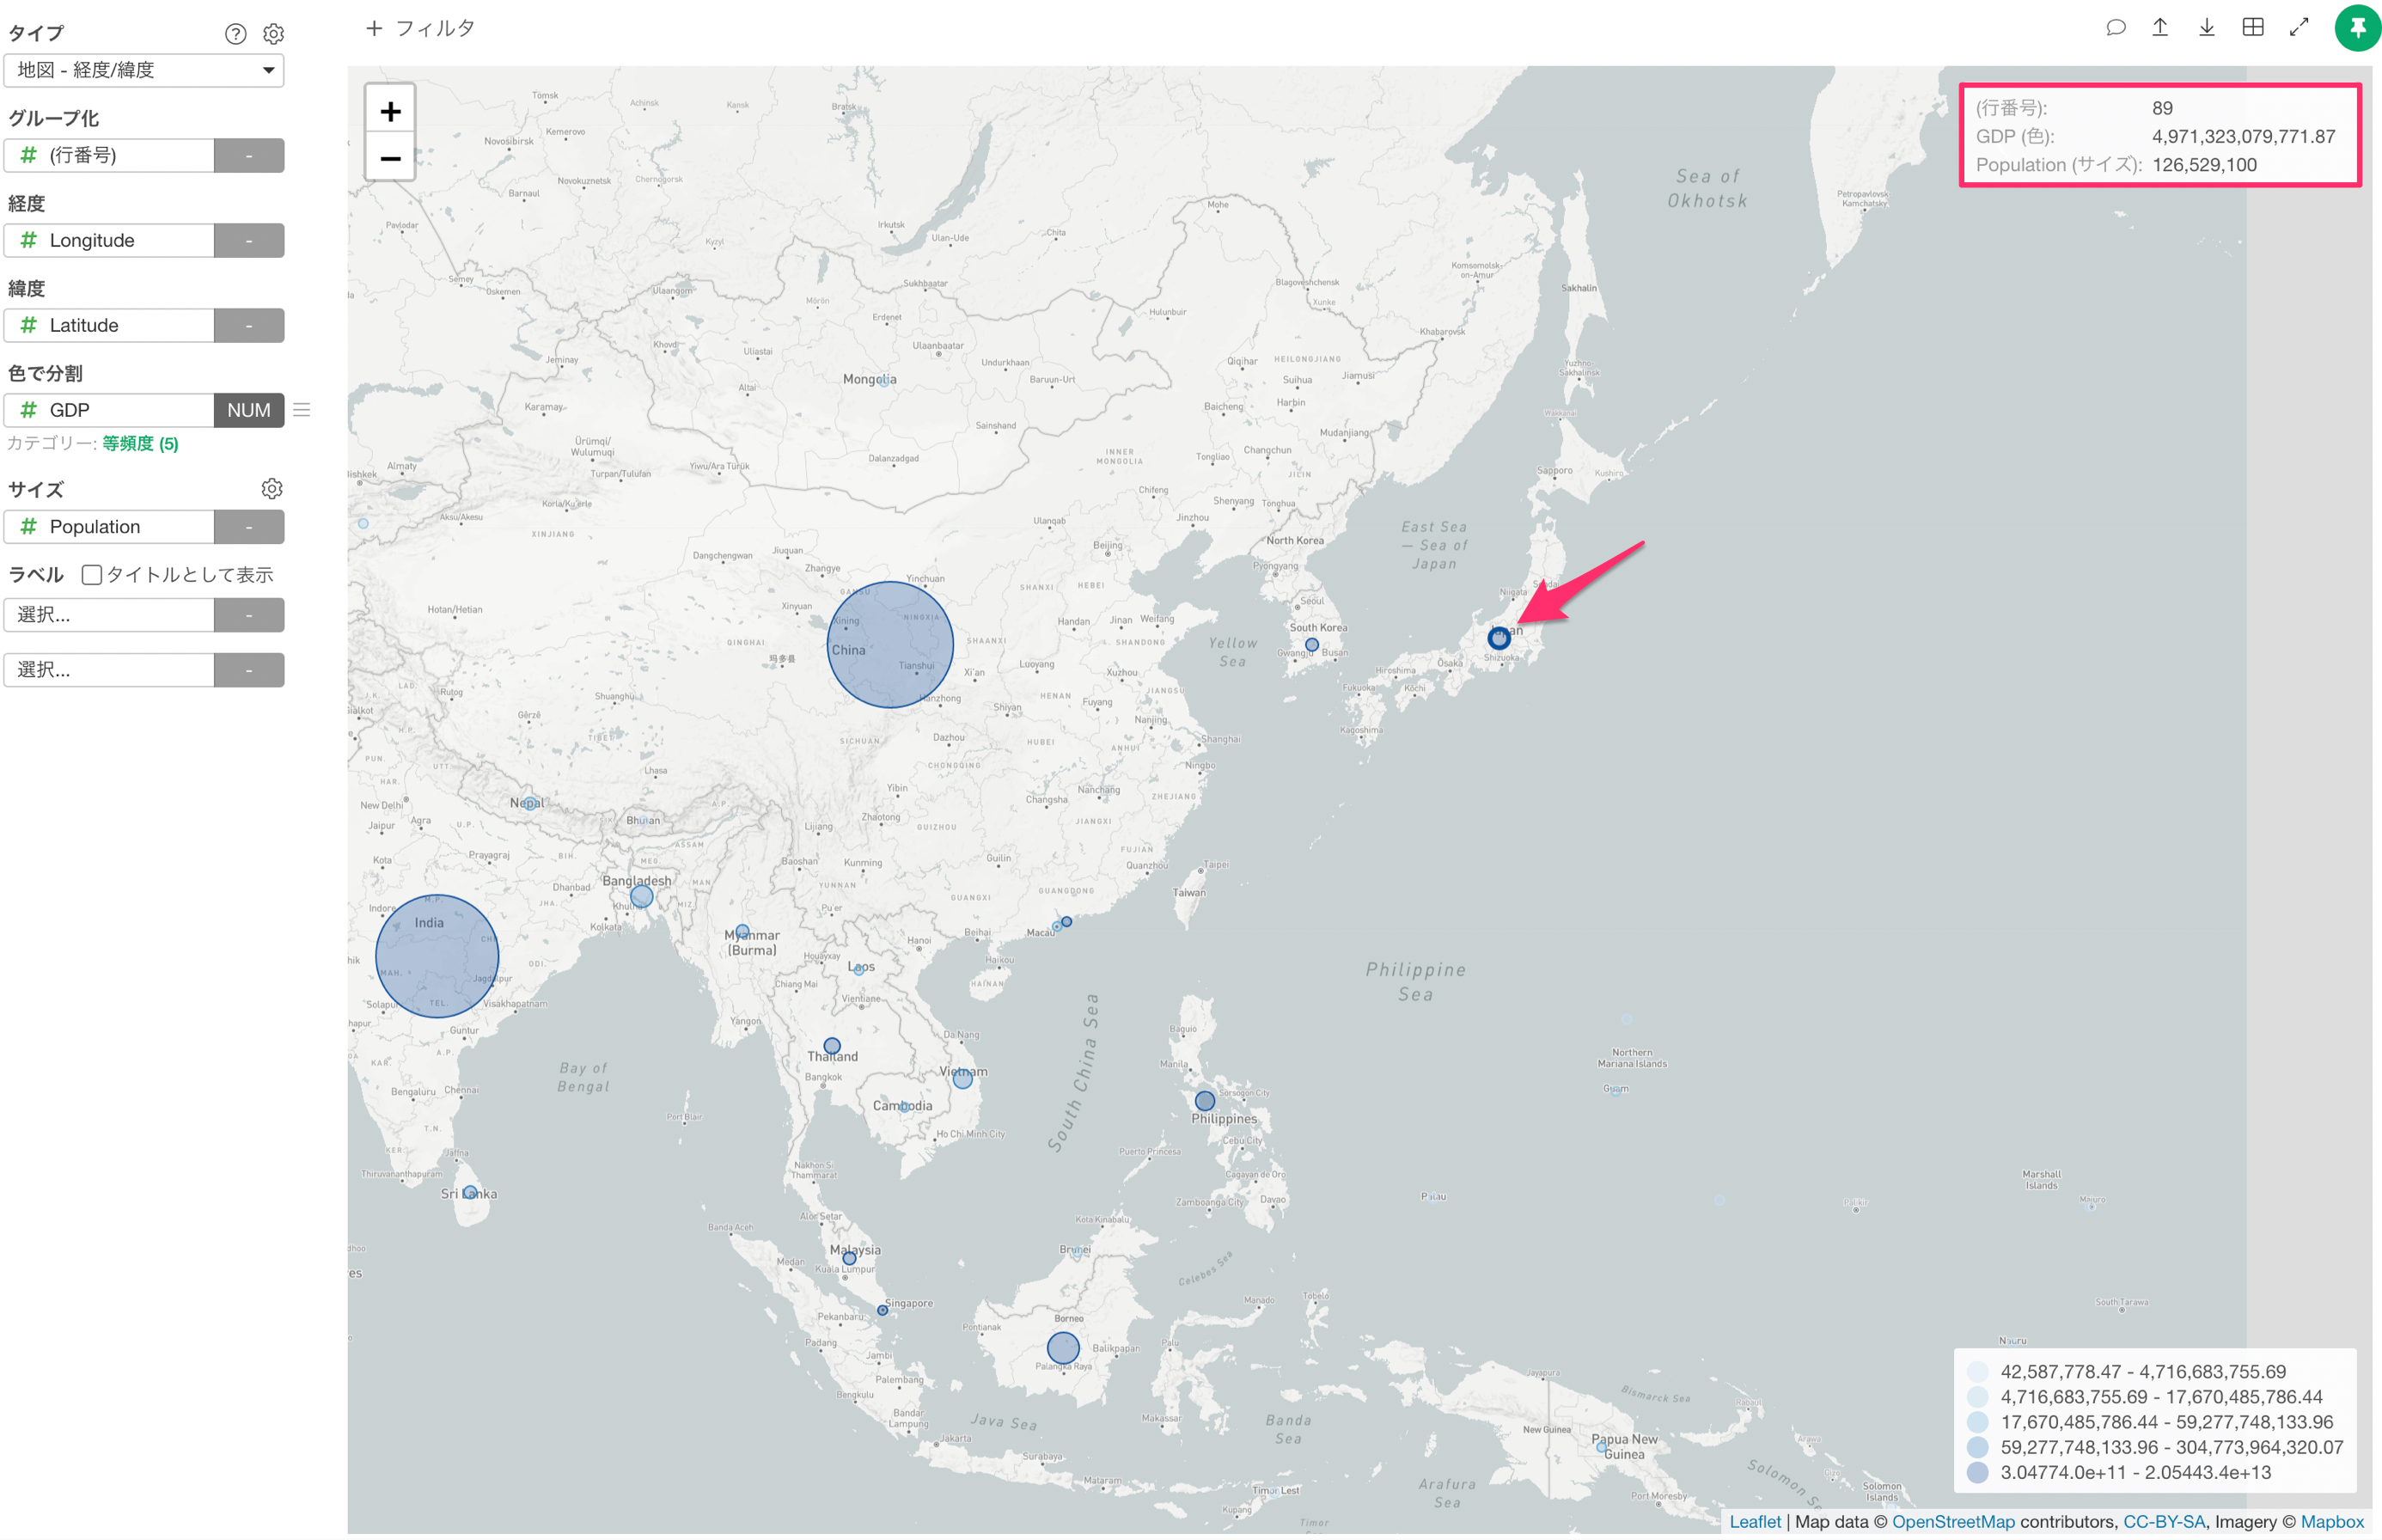The width and height of the screenshot is (2382, 1540).
Task: Open the Latitude column dropdown
Action: point(109,325)
